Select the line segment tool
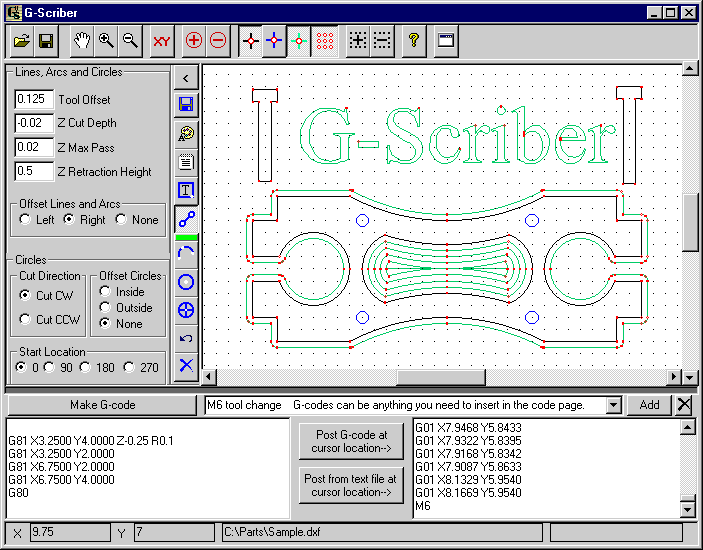The width and height of the screenshot is (703, 550). click(186, 219)
